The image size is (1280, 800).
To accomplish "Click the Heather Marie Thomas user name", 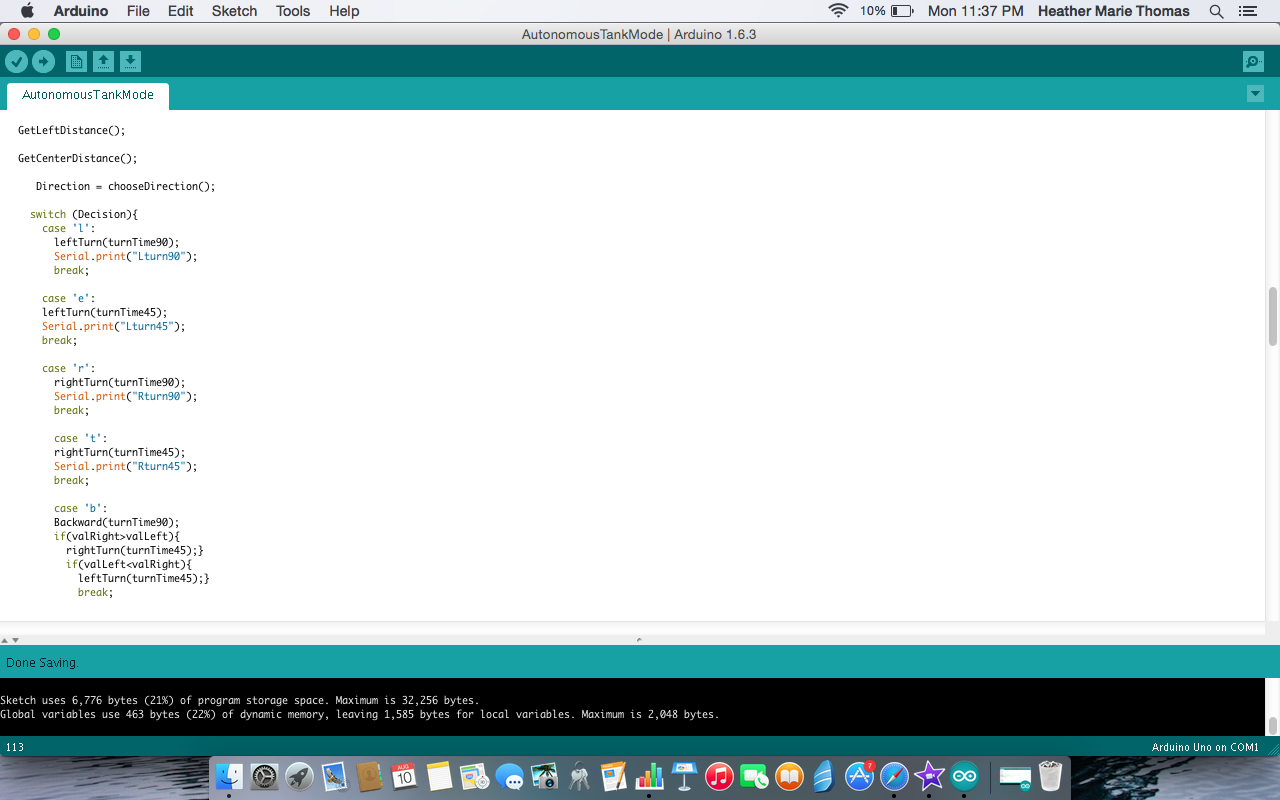I will [1113, 11].
